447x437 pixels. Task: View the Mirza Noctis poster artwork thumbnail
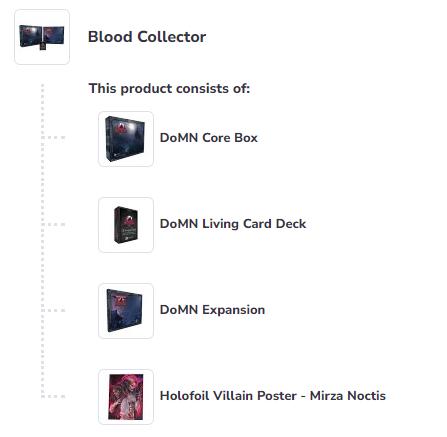[126, 397]
